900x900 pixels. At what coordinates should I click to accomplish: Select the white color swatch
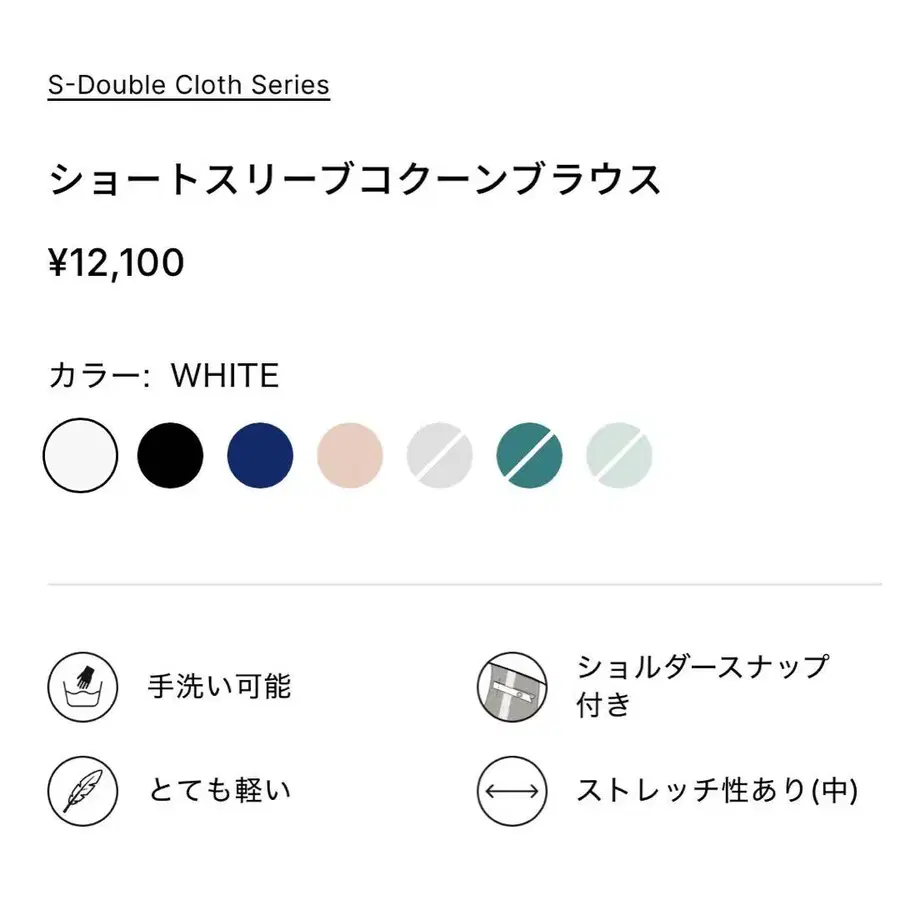[x=80, y=456]
